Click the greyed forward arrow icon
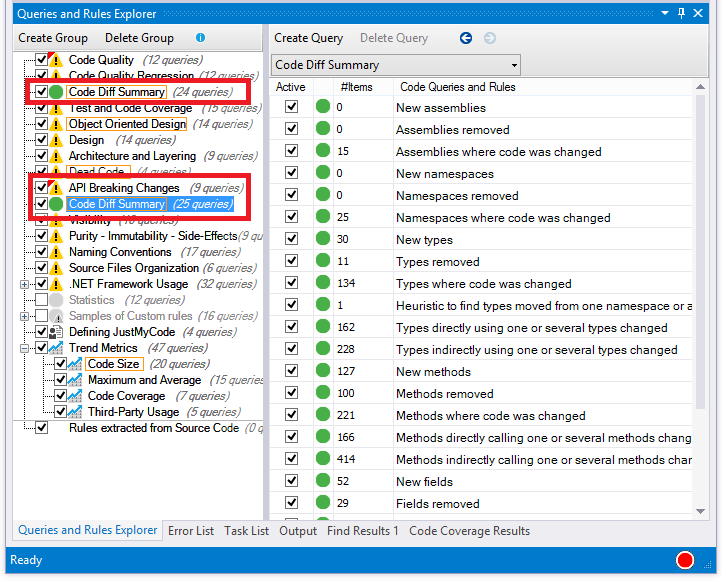The width and height of the screenshot is (722, 583). (490, 38)
